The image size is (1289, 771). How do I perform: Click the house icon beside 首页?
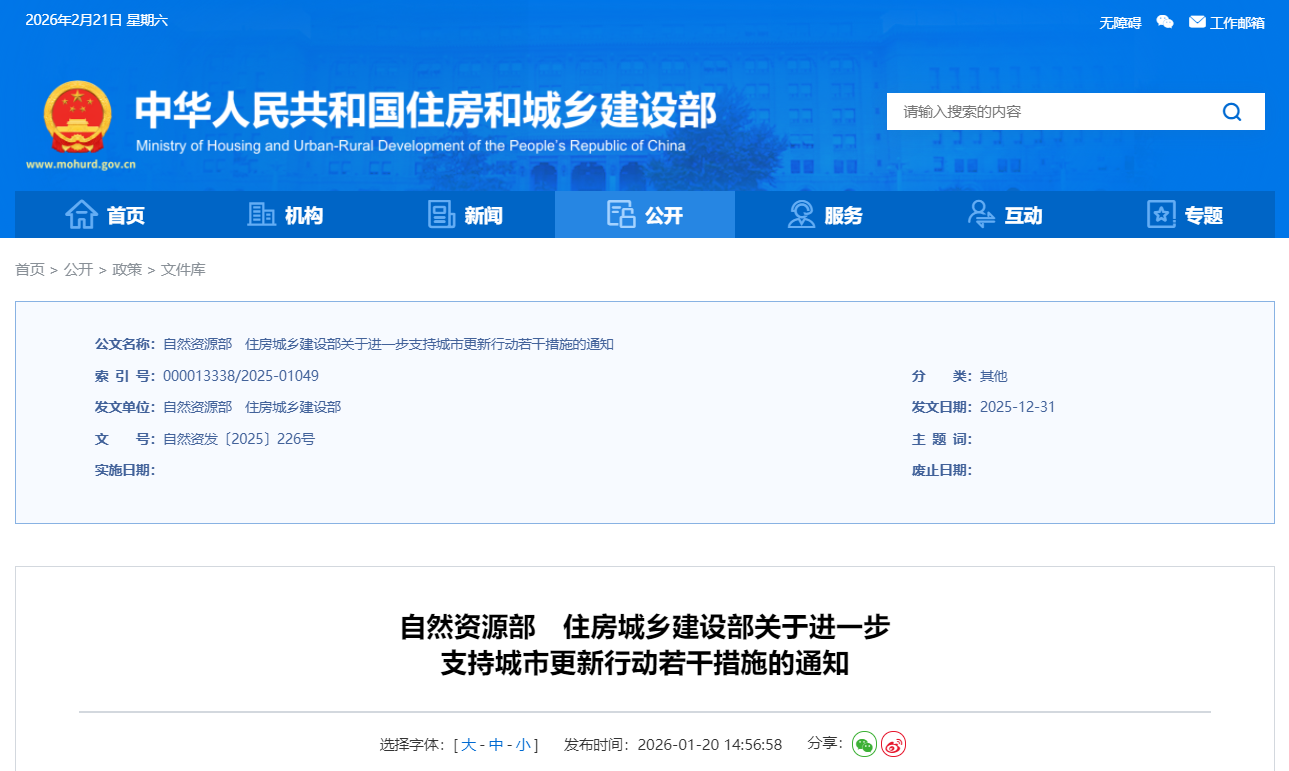[82, 214]
